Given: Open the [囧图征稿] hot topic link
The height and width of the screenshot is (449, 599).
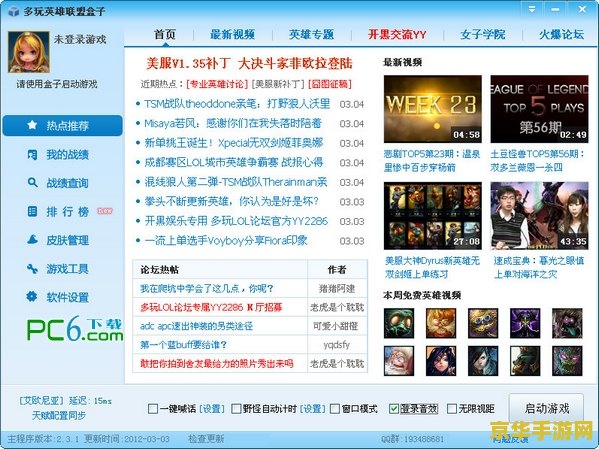Looking at the screenshot, I should (330, 84).
